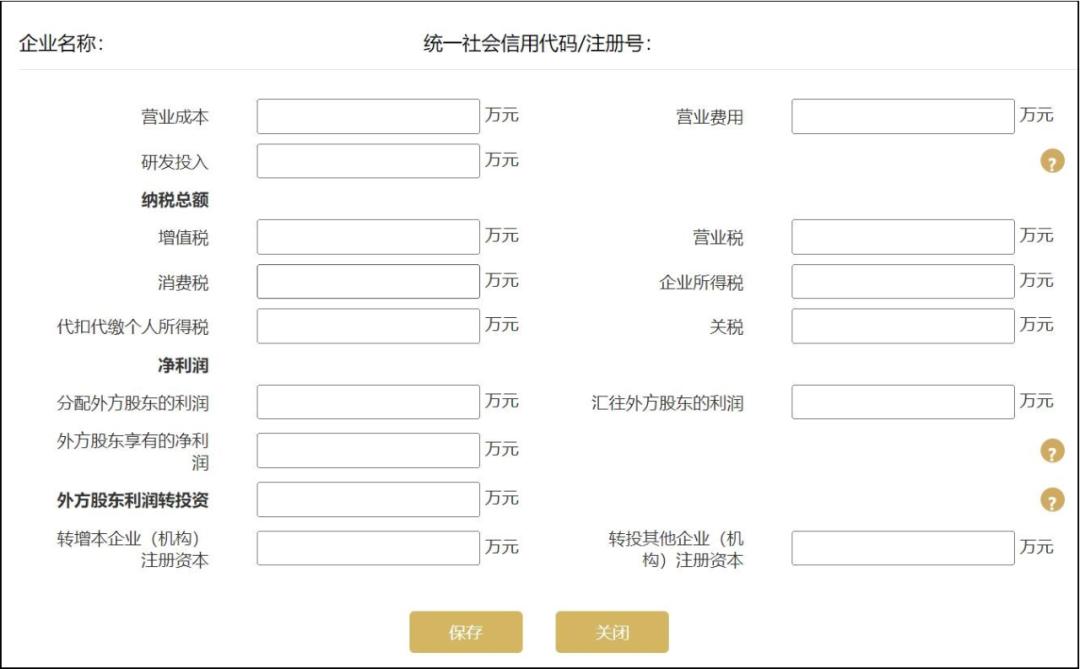Select the 分配外方股东的利润 field

[367, 400]
